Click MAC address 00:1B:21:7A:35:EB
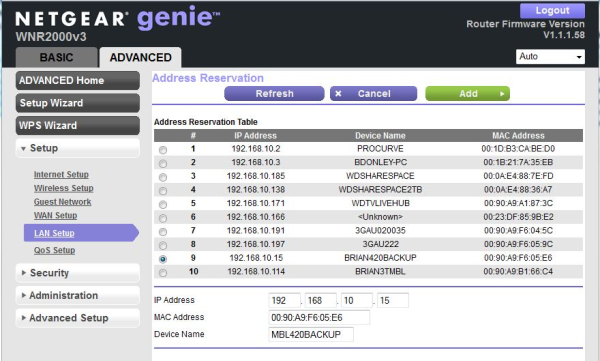 tap(518, 162)
